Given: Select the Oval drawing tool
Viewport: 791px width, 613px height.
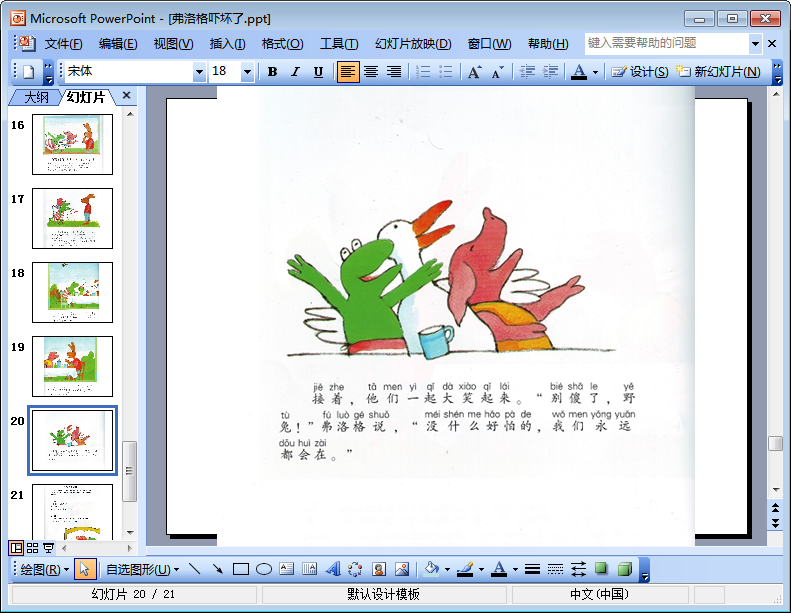Looking at the screenshot, I should coord(264,570).
